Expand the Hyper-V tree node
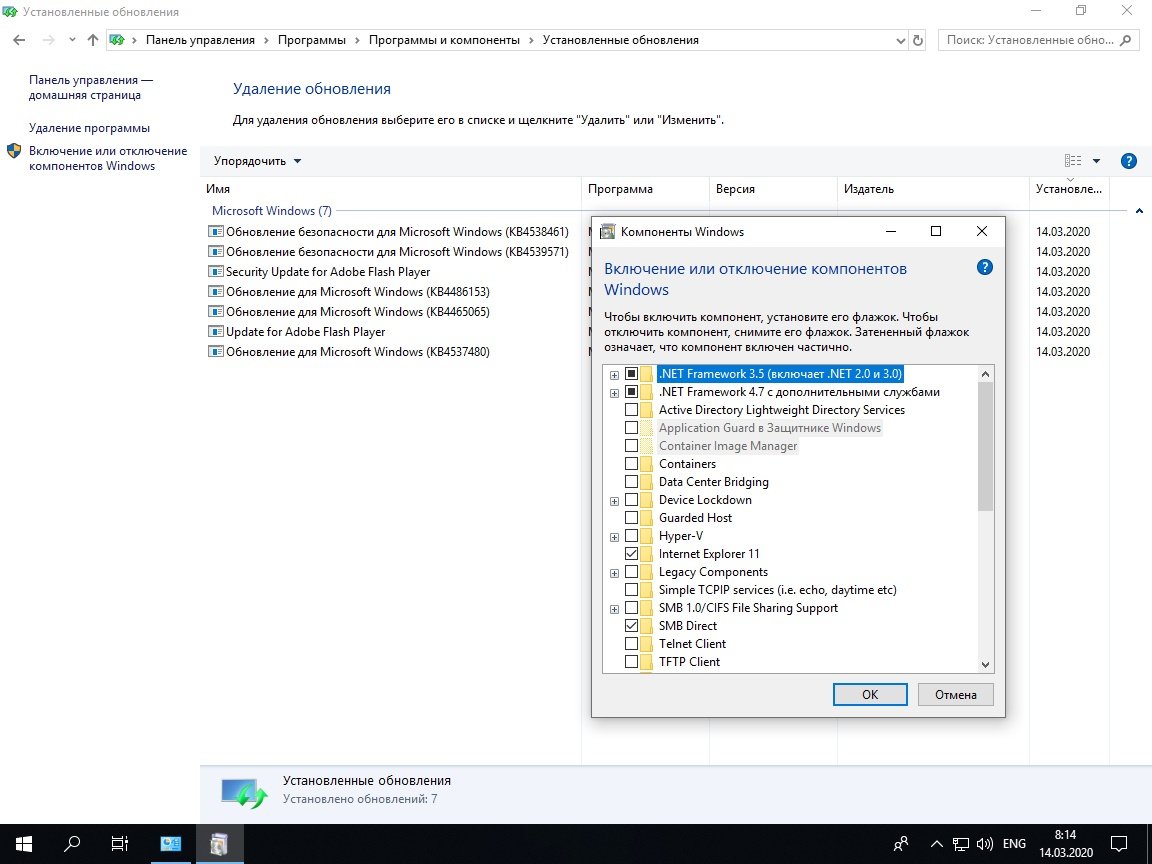This screenshot has width=1152, height=864. pyautogui.click(x=614, y=537)
